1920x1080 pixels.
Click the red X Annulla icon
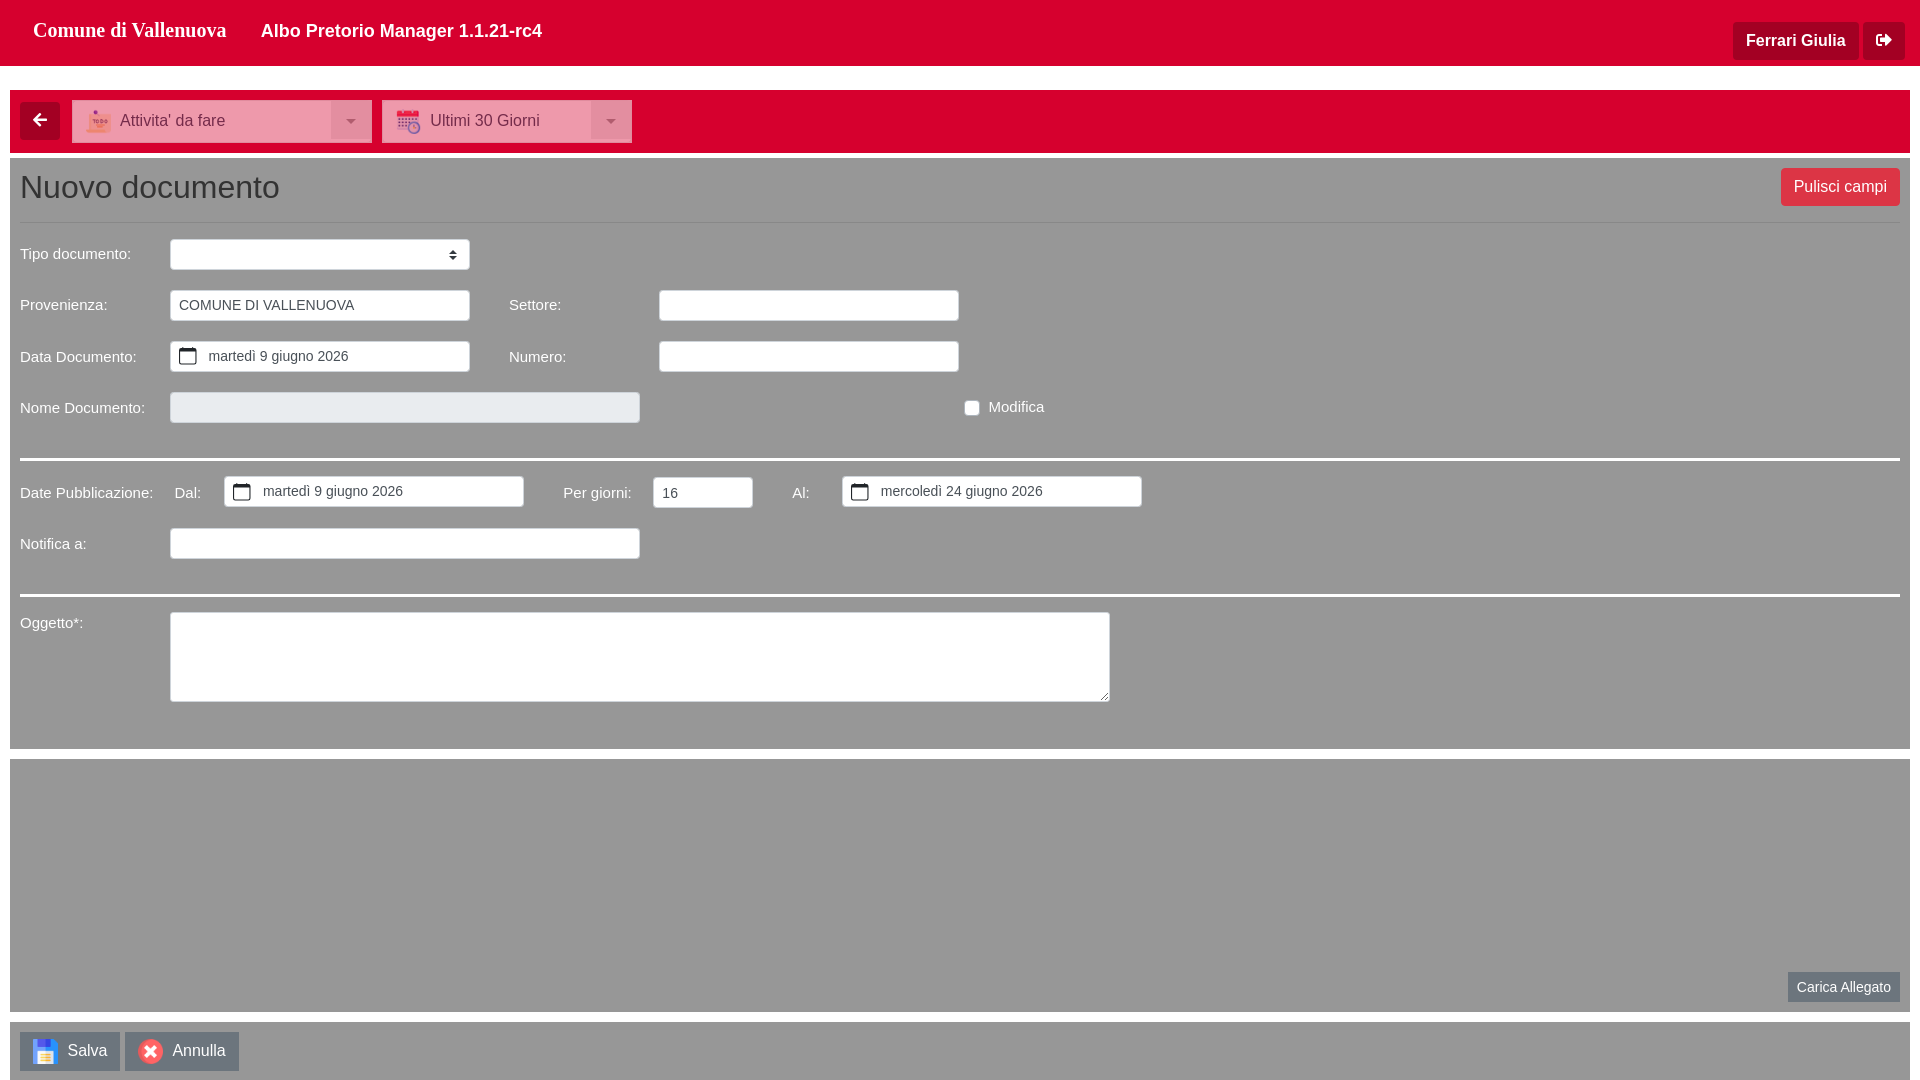pyautogui.click(x=150, y=1051)
